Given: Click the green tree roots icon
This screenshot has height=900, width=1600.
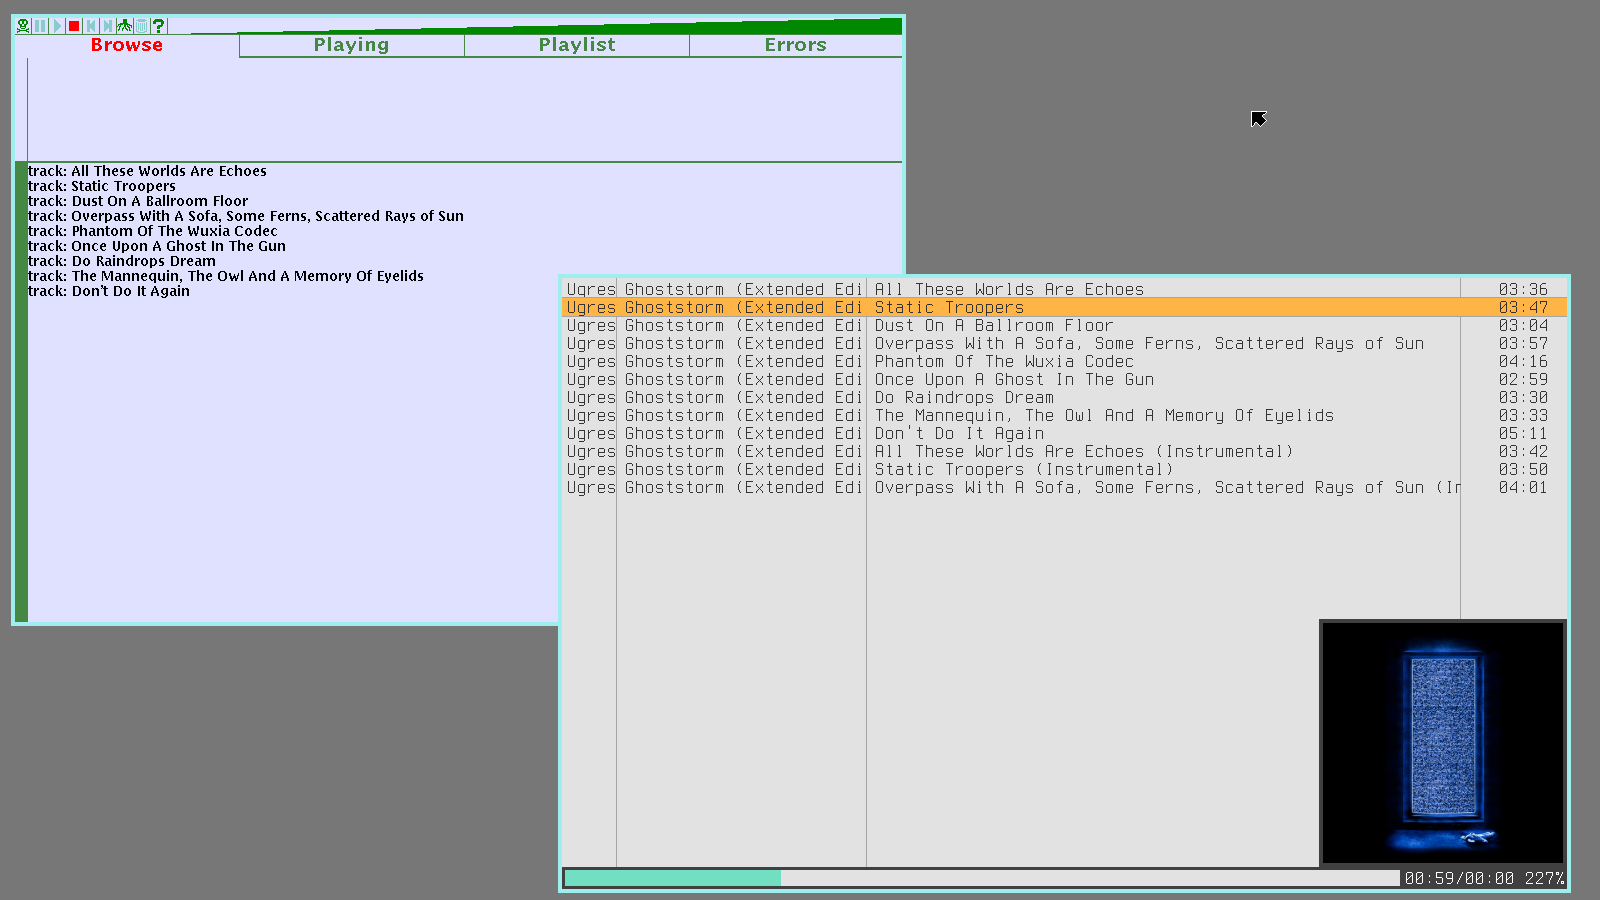Looking at the screenshot, I should (124, 26).
